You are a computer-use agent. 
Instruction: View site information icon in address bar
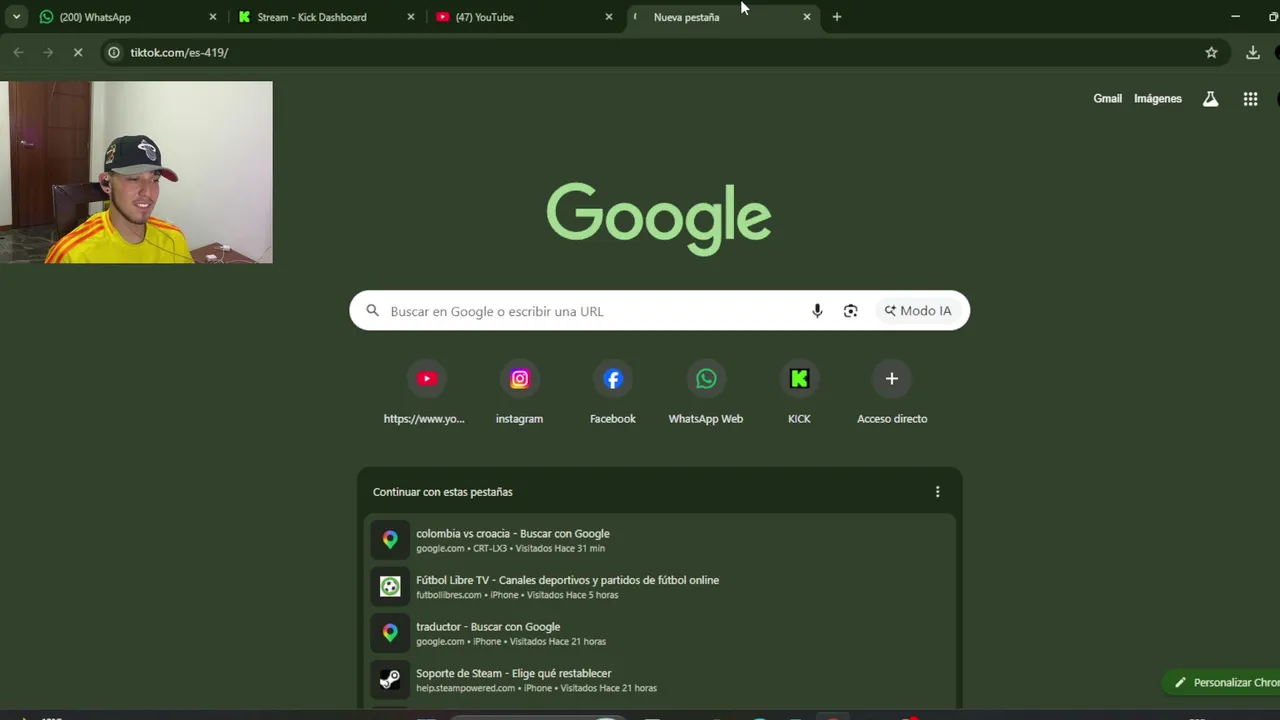pyautogui.click(x=114, y=52)
